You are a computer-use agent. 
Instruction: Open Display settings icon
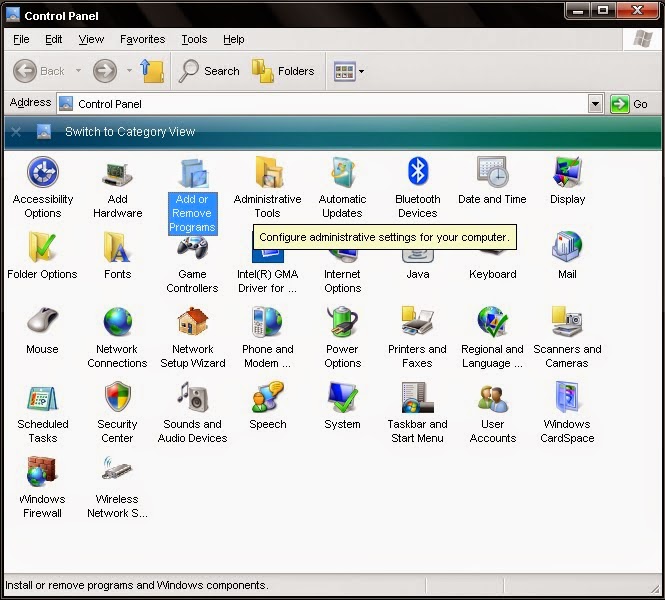pyautogui.click(x=567, y=172)
